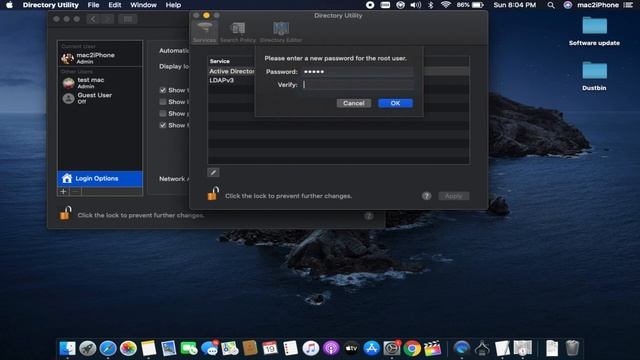The width and height of the screenshot is (640, 360).
Task: Open Search Policy in Directory Utility toolbar
Action: click(238, 32)
